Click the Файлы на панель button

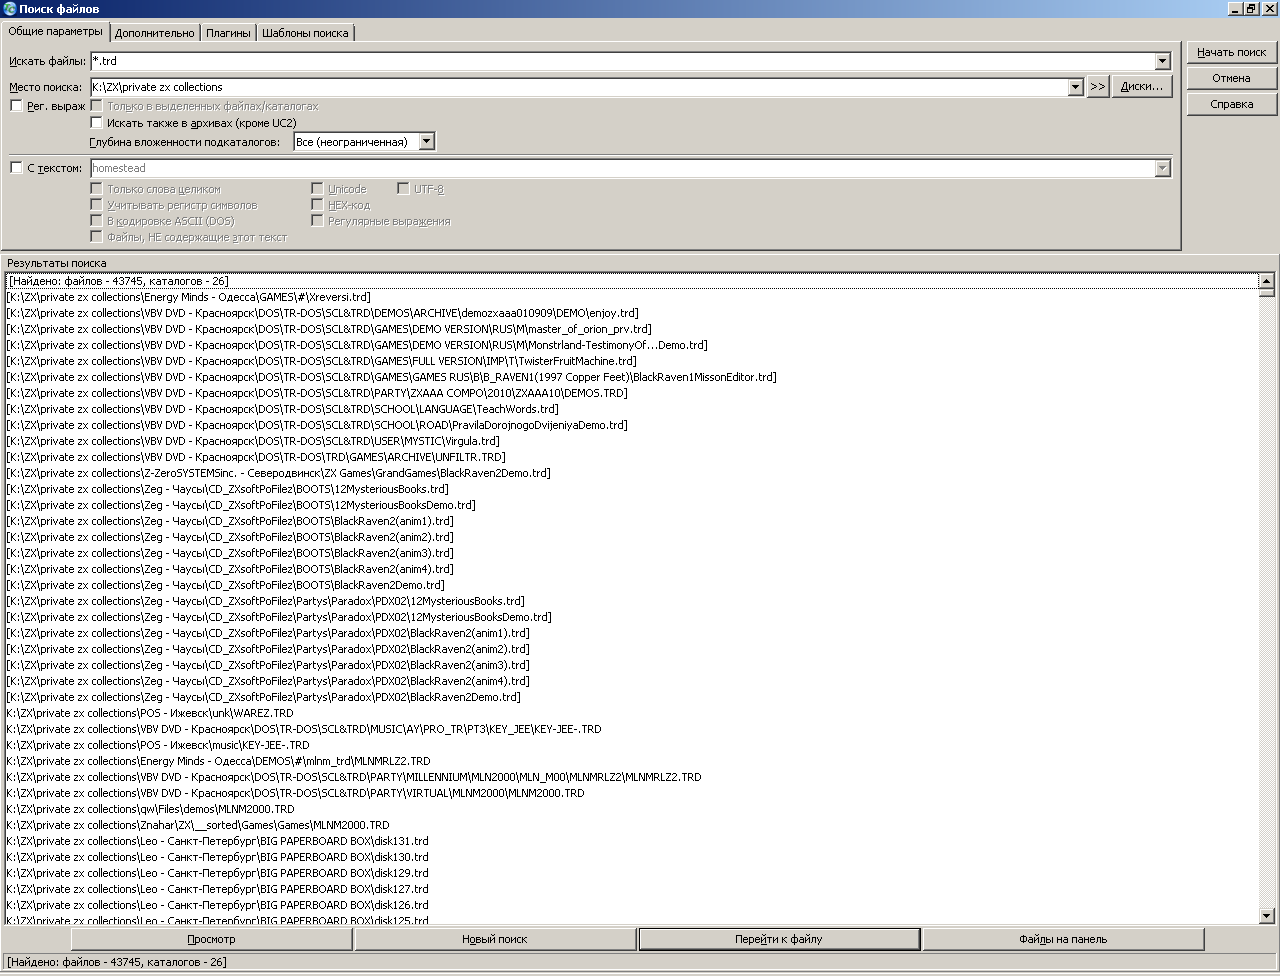1062,939
